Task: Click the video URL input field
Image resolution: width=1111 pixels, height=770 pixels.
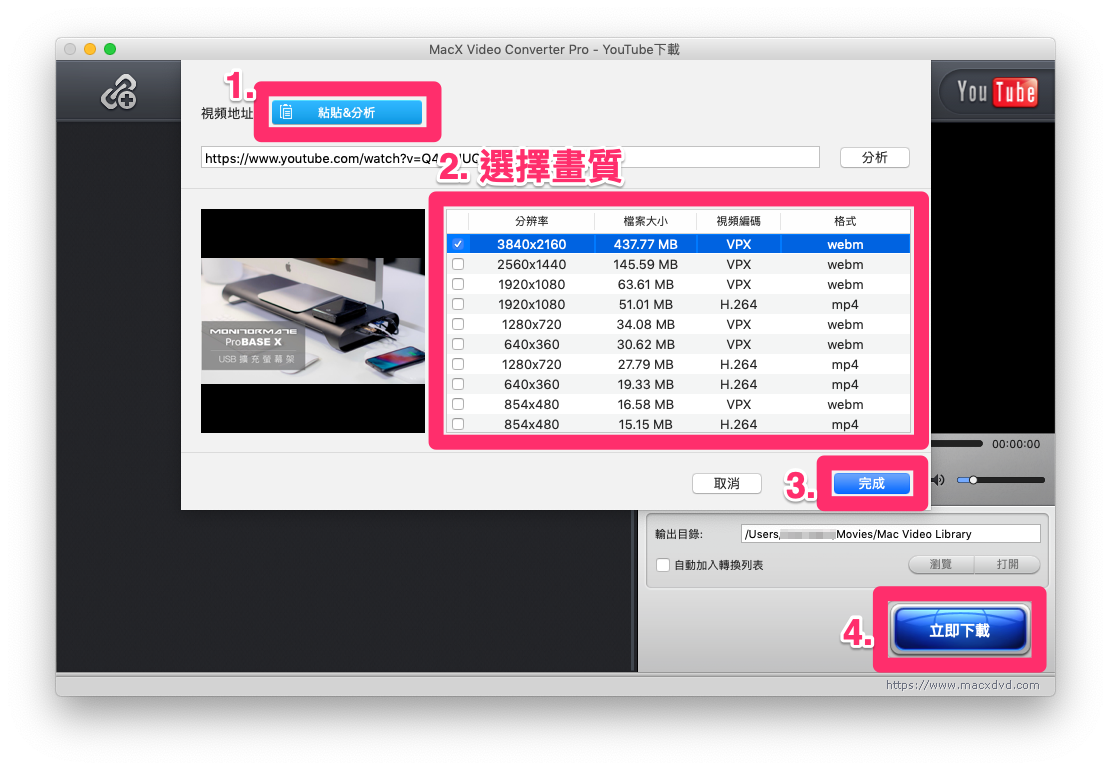Action: point(510,158)
